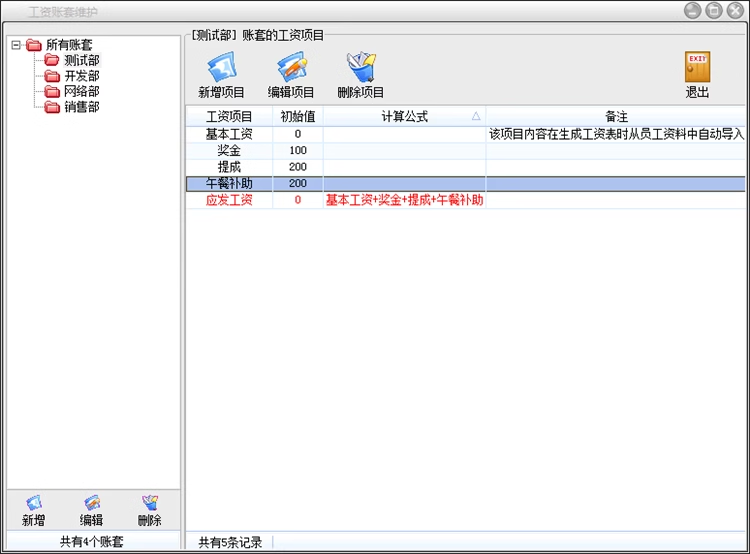Sort by 初始值 column header

298,116
